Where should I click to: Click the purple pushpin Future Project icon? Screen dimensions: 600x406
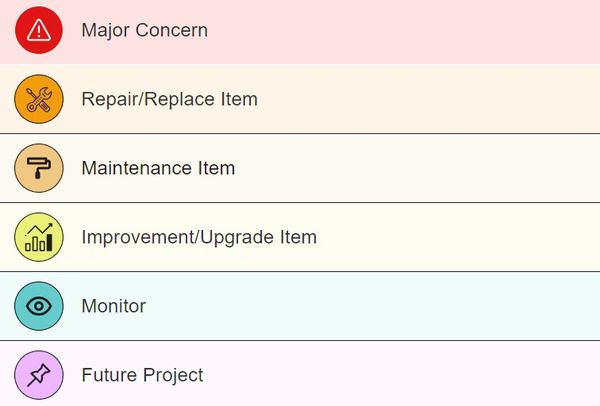[39, 375]
